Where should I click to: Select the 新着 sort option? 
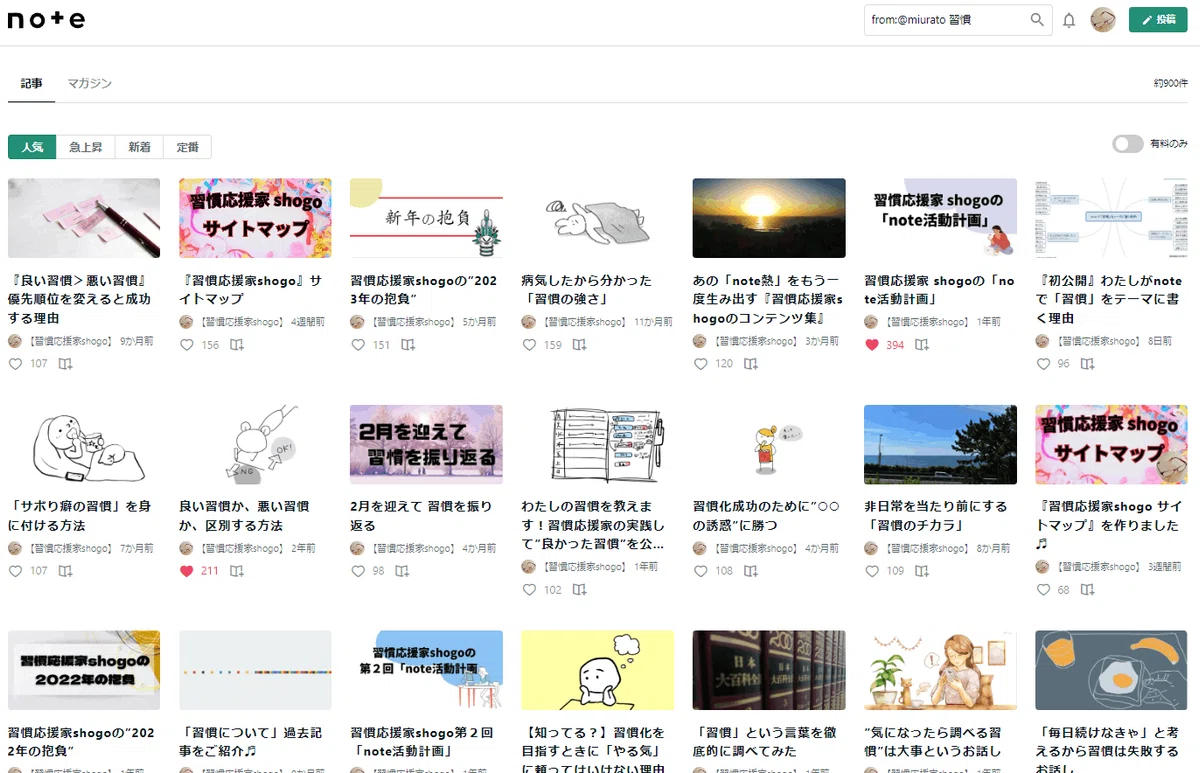[x=139, y=147]
